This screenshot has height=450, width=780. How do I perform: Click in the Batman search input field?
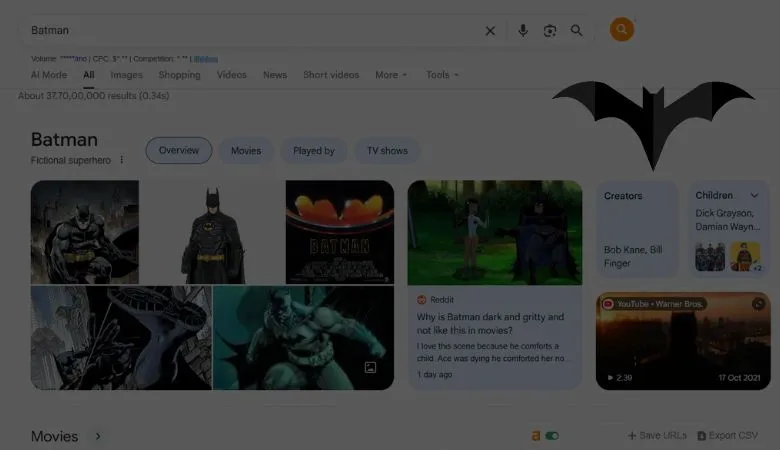250,31
